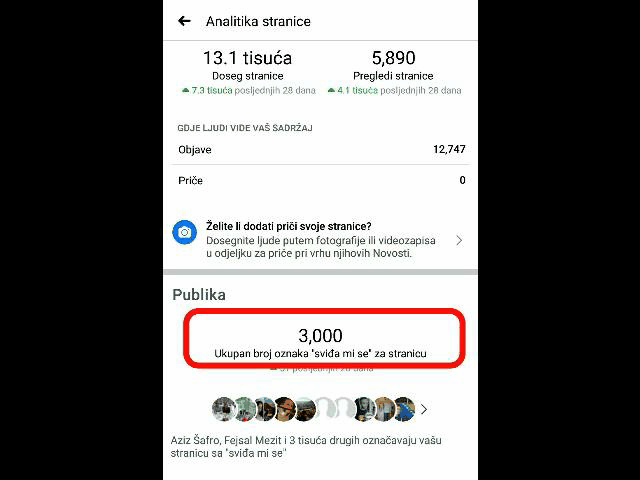Open the Priče row showing 0
640x480 pixels.
pyautogui.click(x=320, y=180)
